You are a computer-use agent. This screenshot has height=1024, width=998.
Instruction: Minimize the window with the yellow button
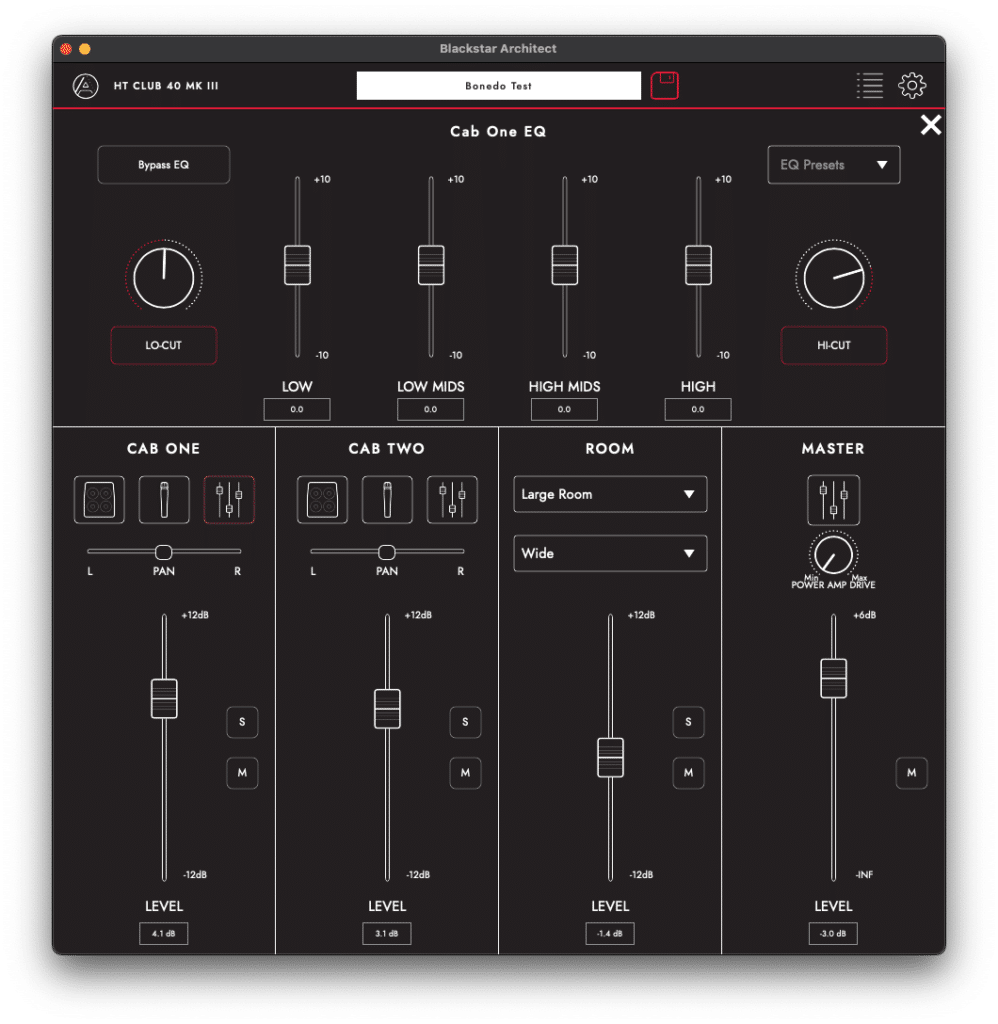(85, 49)
